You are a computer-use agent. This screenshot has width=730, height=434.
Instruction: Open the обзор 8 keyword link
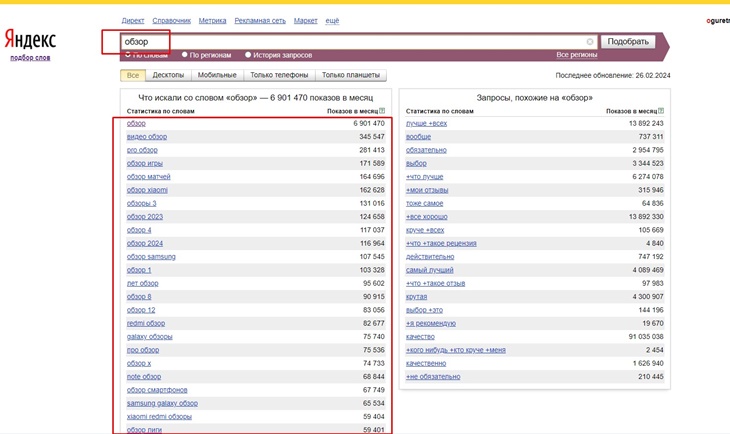click(139, 297)
